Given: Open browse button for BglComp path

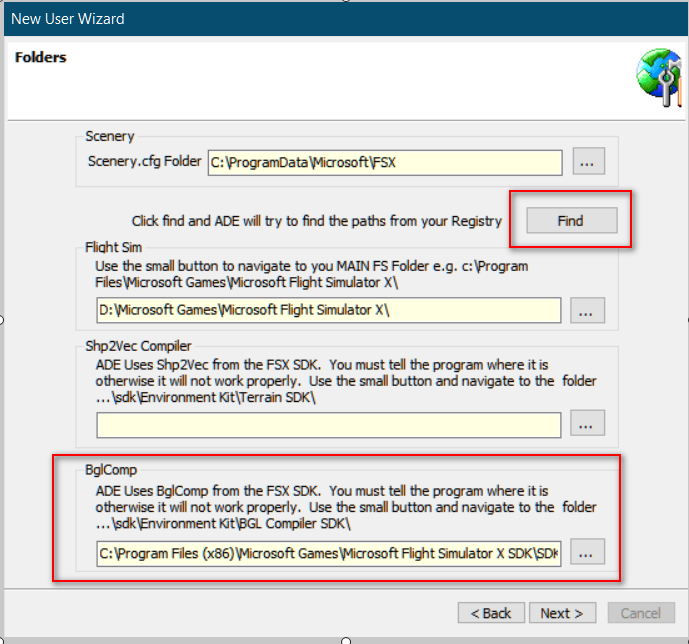Looking at the screenshot, I should point(587,552).
